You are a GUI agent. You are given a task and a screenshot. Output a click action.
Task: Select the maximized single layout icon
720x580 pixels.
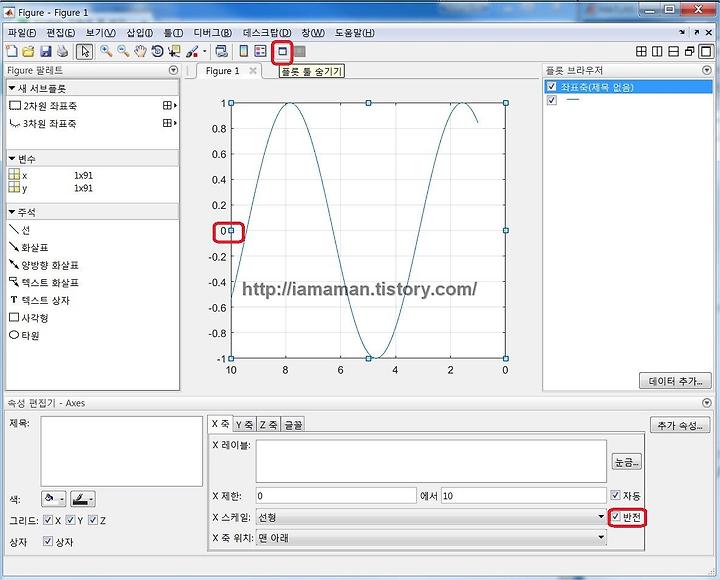[x=706, y=51]
